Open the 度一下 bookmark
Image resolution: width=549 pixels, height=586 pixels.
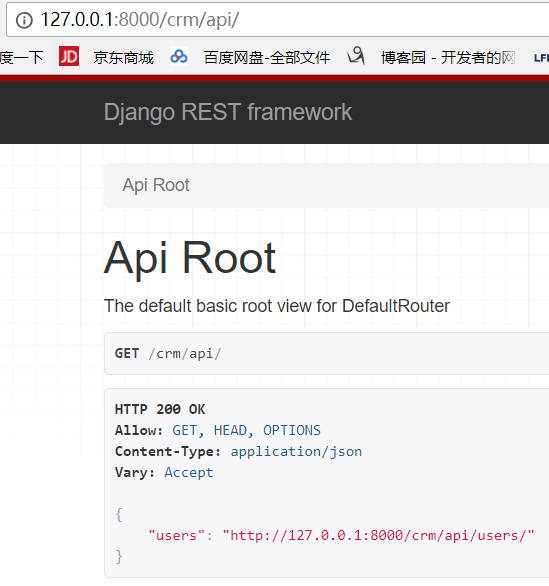22,58
